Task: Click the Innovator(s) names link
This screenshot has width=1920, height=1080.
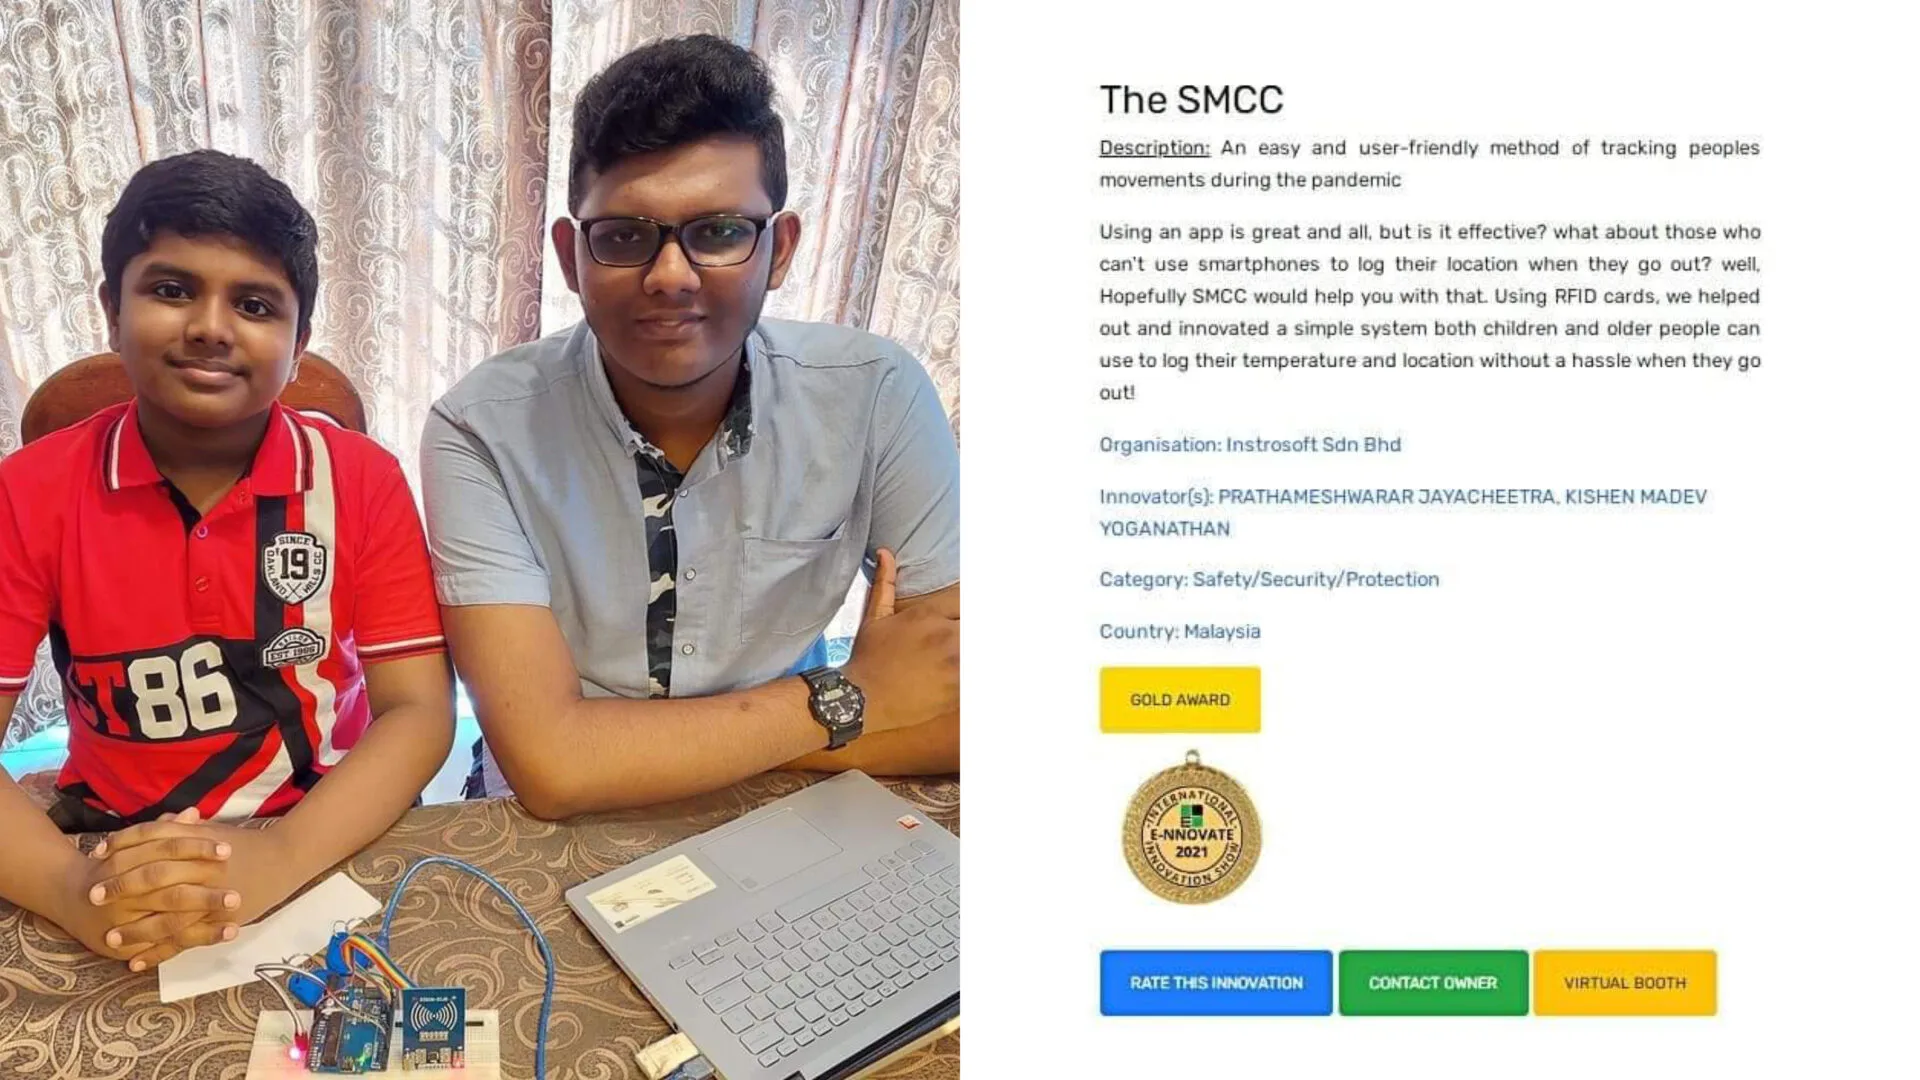Action: tap(1403, 512)
